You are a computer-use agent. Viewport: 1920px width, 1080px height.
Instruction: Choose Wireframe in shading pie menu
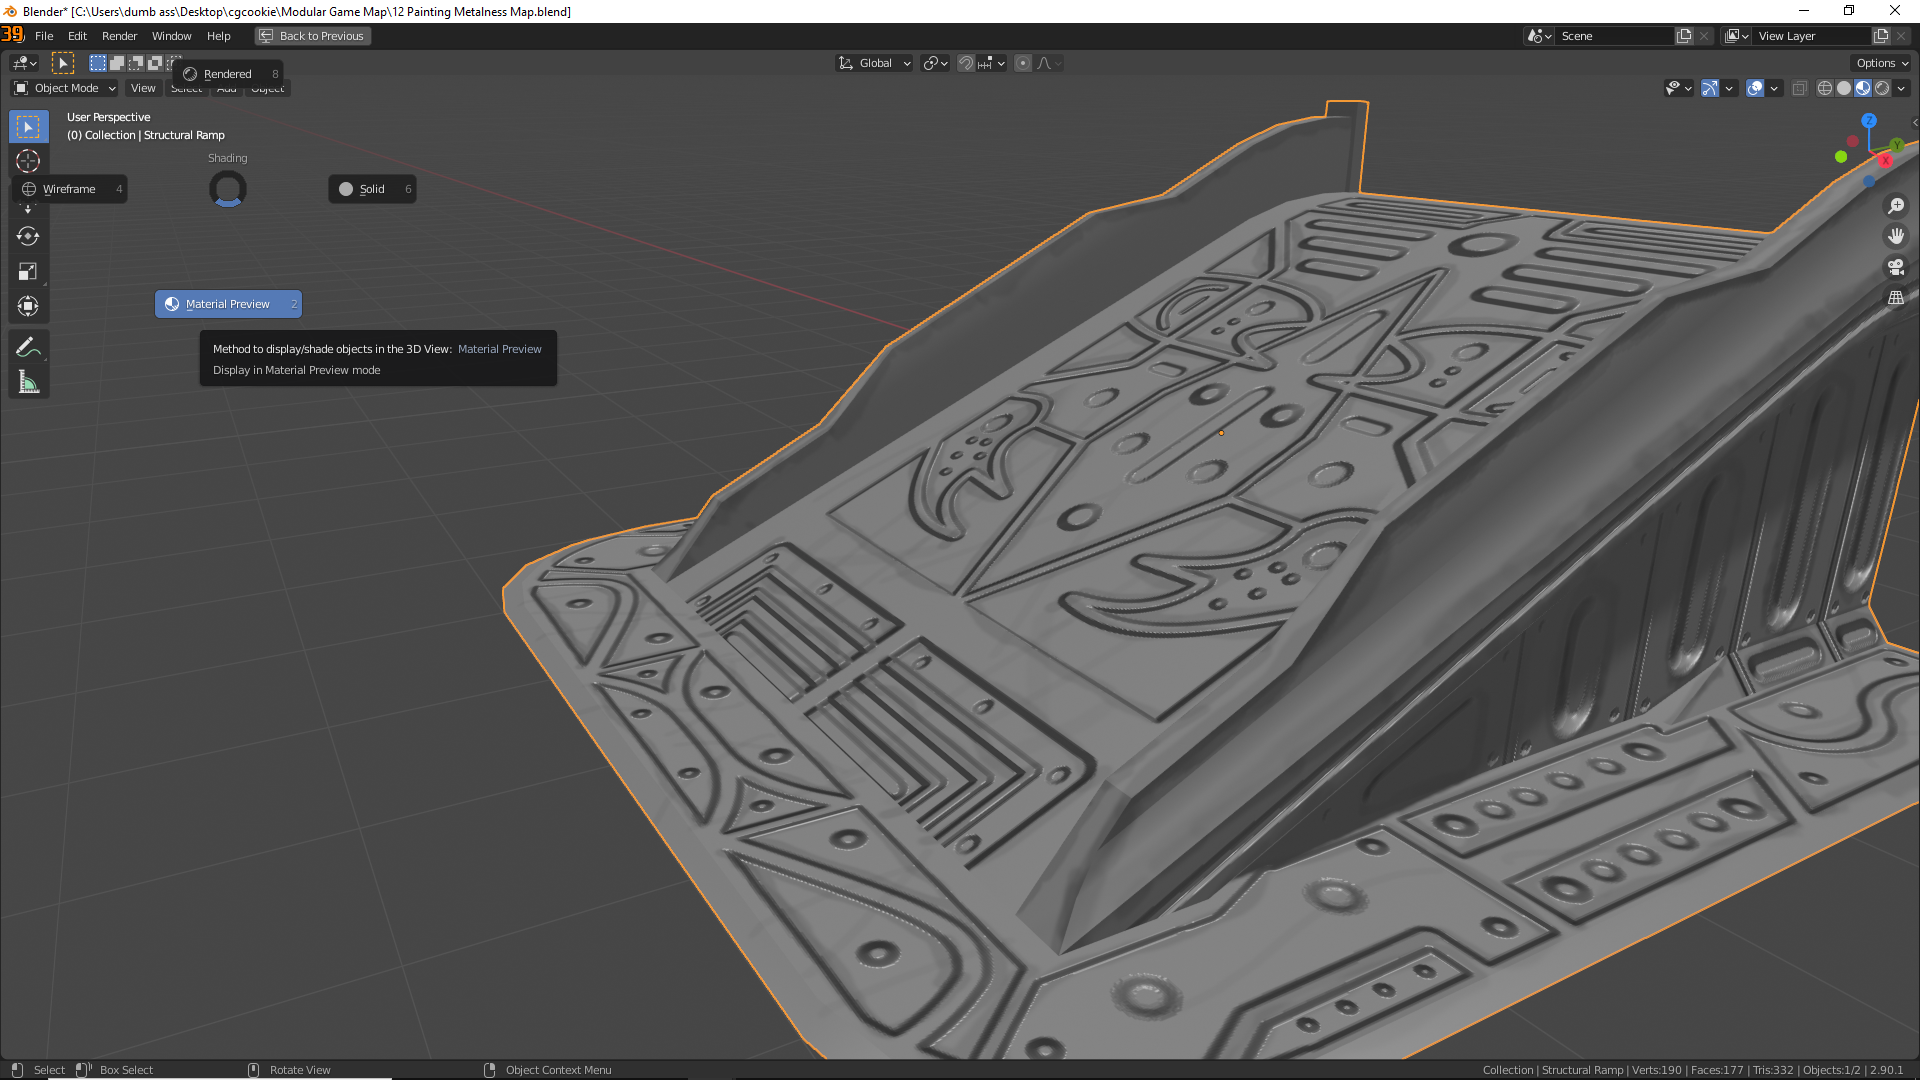[70, 189]
